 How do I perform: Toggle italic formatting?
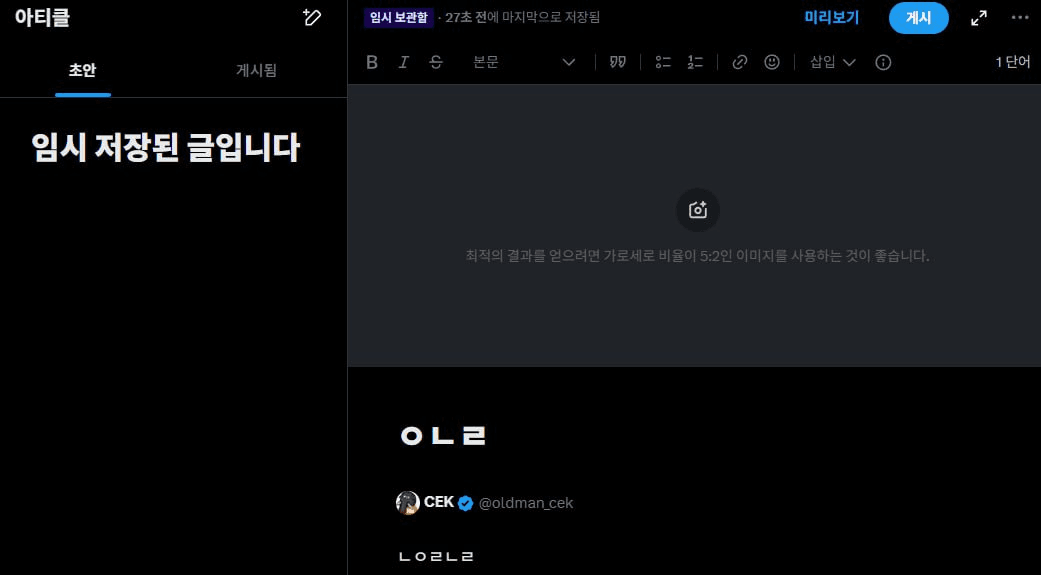pyautogui.click(x=404, y=62)
